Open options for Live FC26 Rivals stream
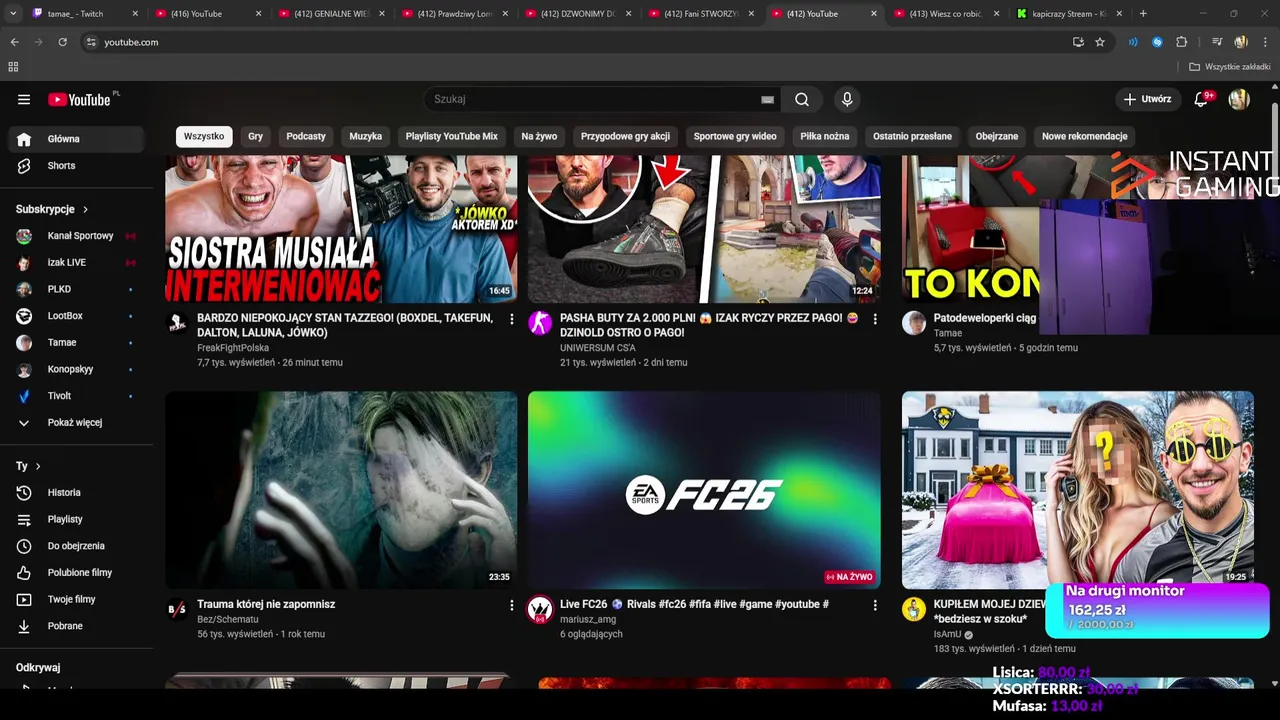 875,605
